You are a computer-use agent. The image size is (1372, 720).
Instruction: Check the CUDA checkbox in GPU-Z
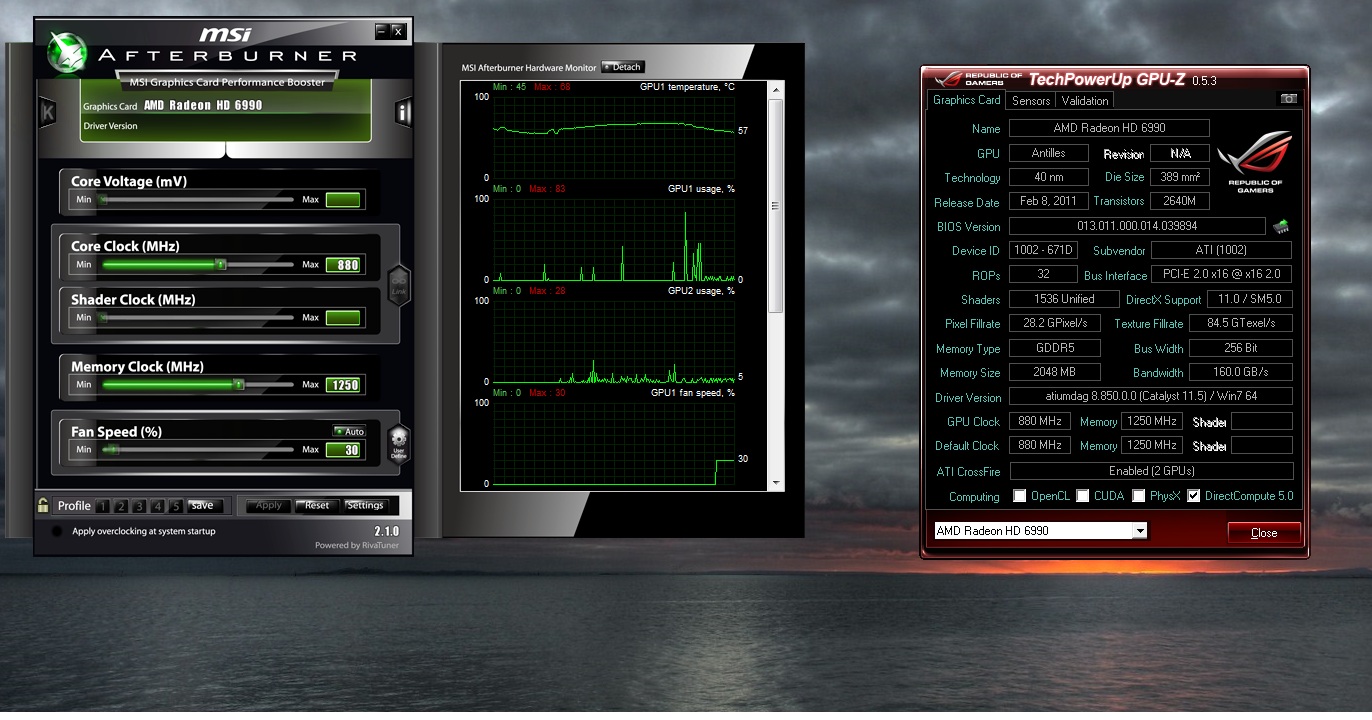pos(1083,496)
